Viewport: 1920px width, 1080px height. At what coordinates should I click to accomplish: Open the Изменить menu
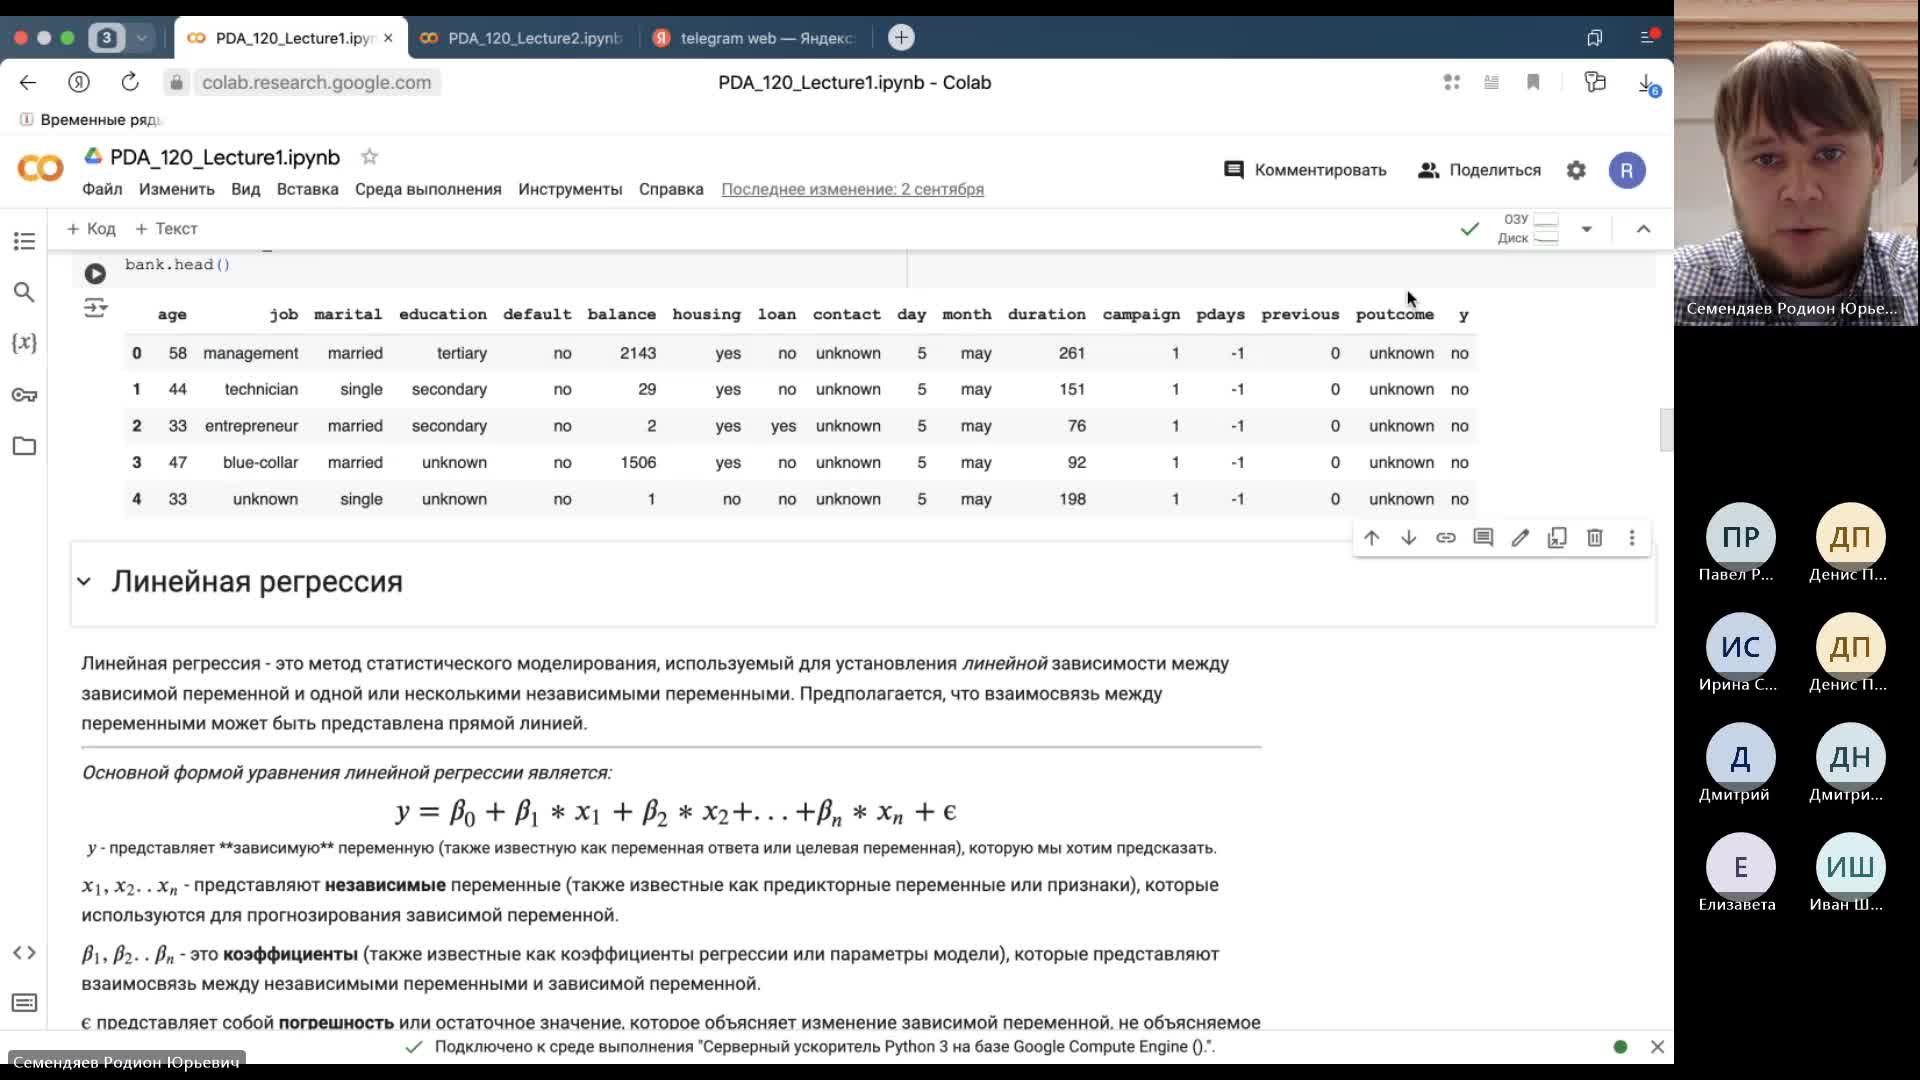177,189
